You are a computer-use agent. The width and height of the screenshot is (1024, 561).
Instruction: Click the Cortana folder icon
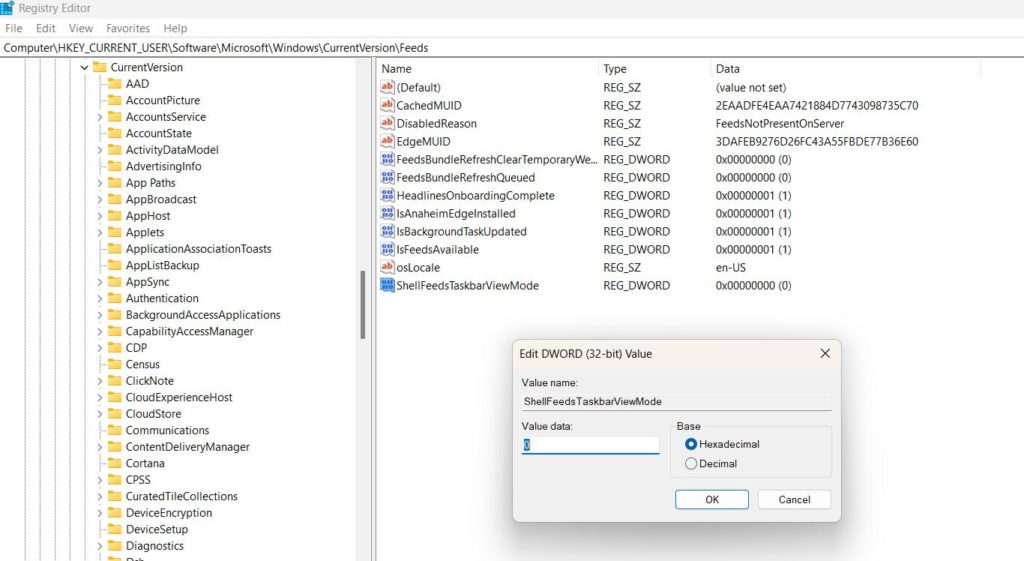point(115,464)
